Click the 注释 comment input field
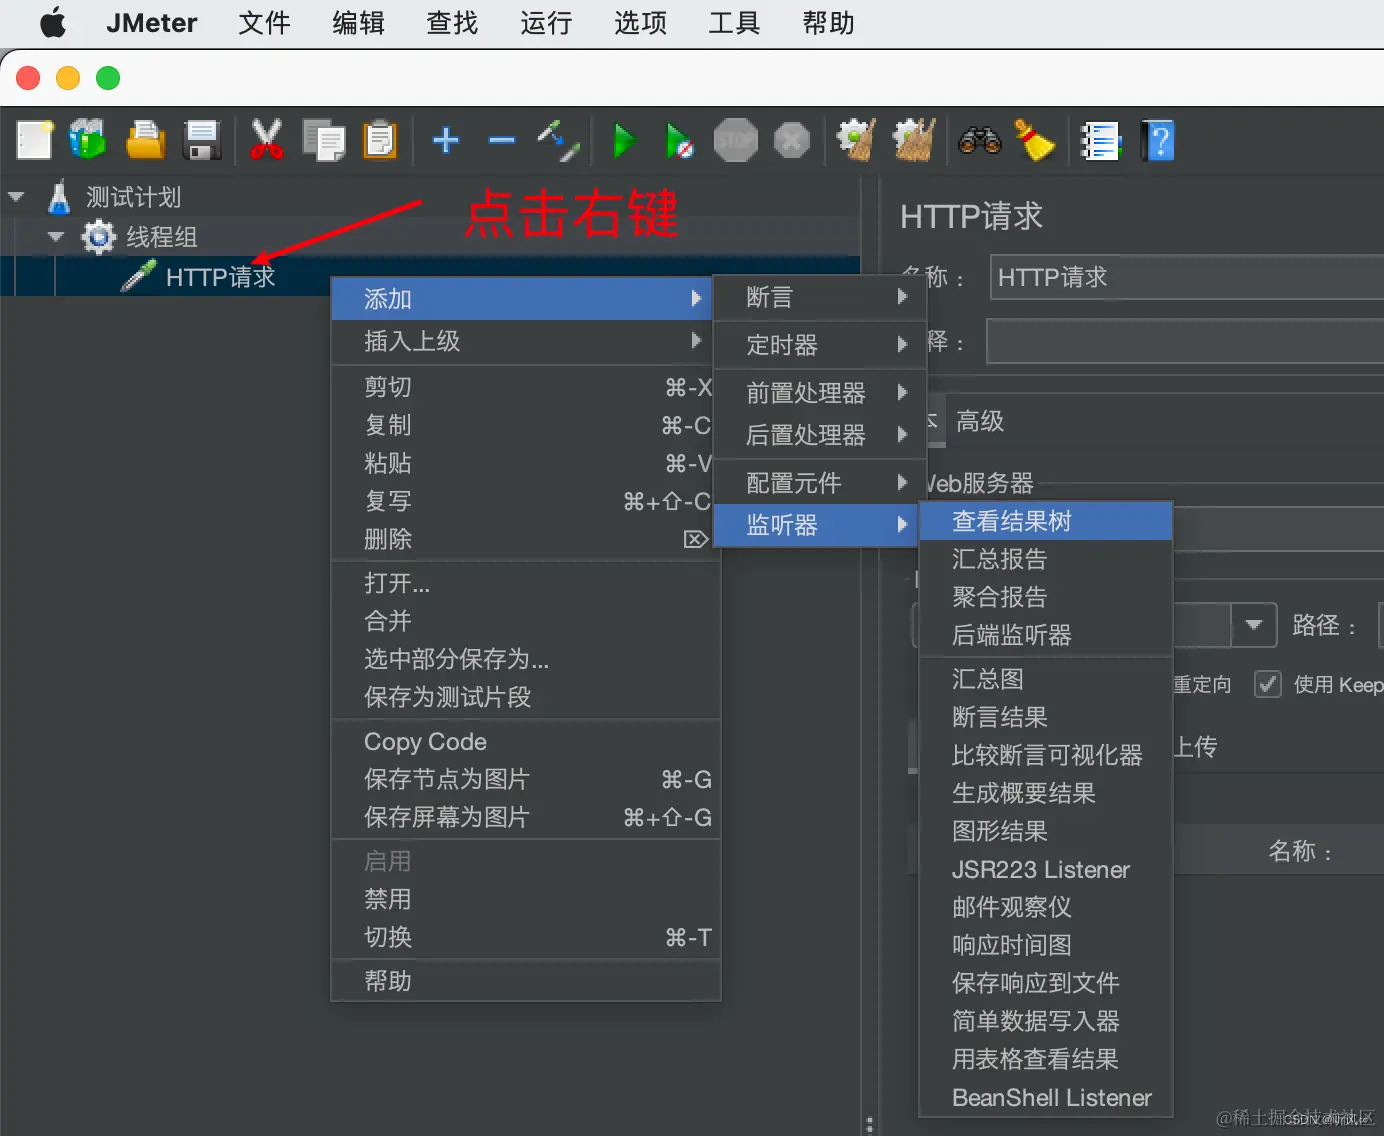Viewport: 1384px width, 1136px height. click(1185, 342)
